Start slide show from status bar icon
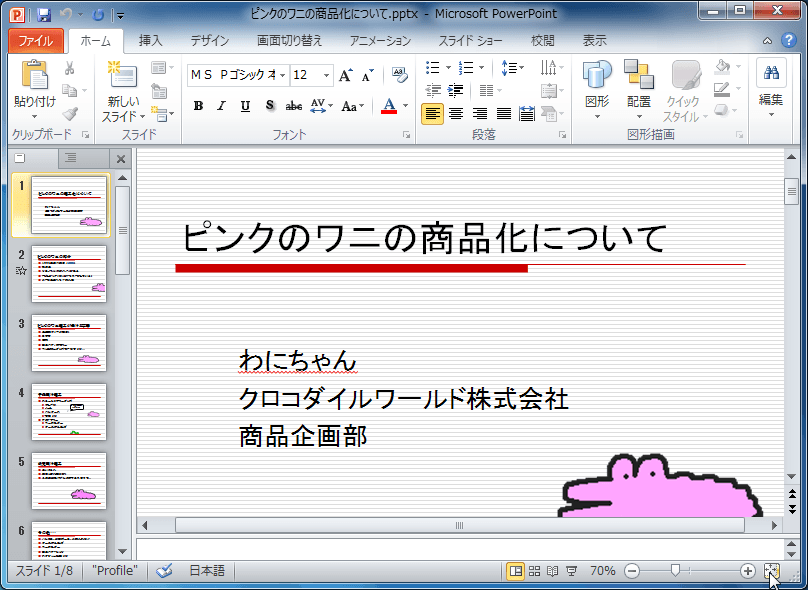Screen dimensions: 808x590 [x=571, y=570]
